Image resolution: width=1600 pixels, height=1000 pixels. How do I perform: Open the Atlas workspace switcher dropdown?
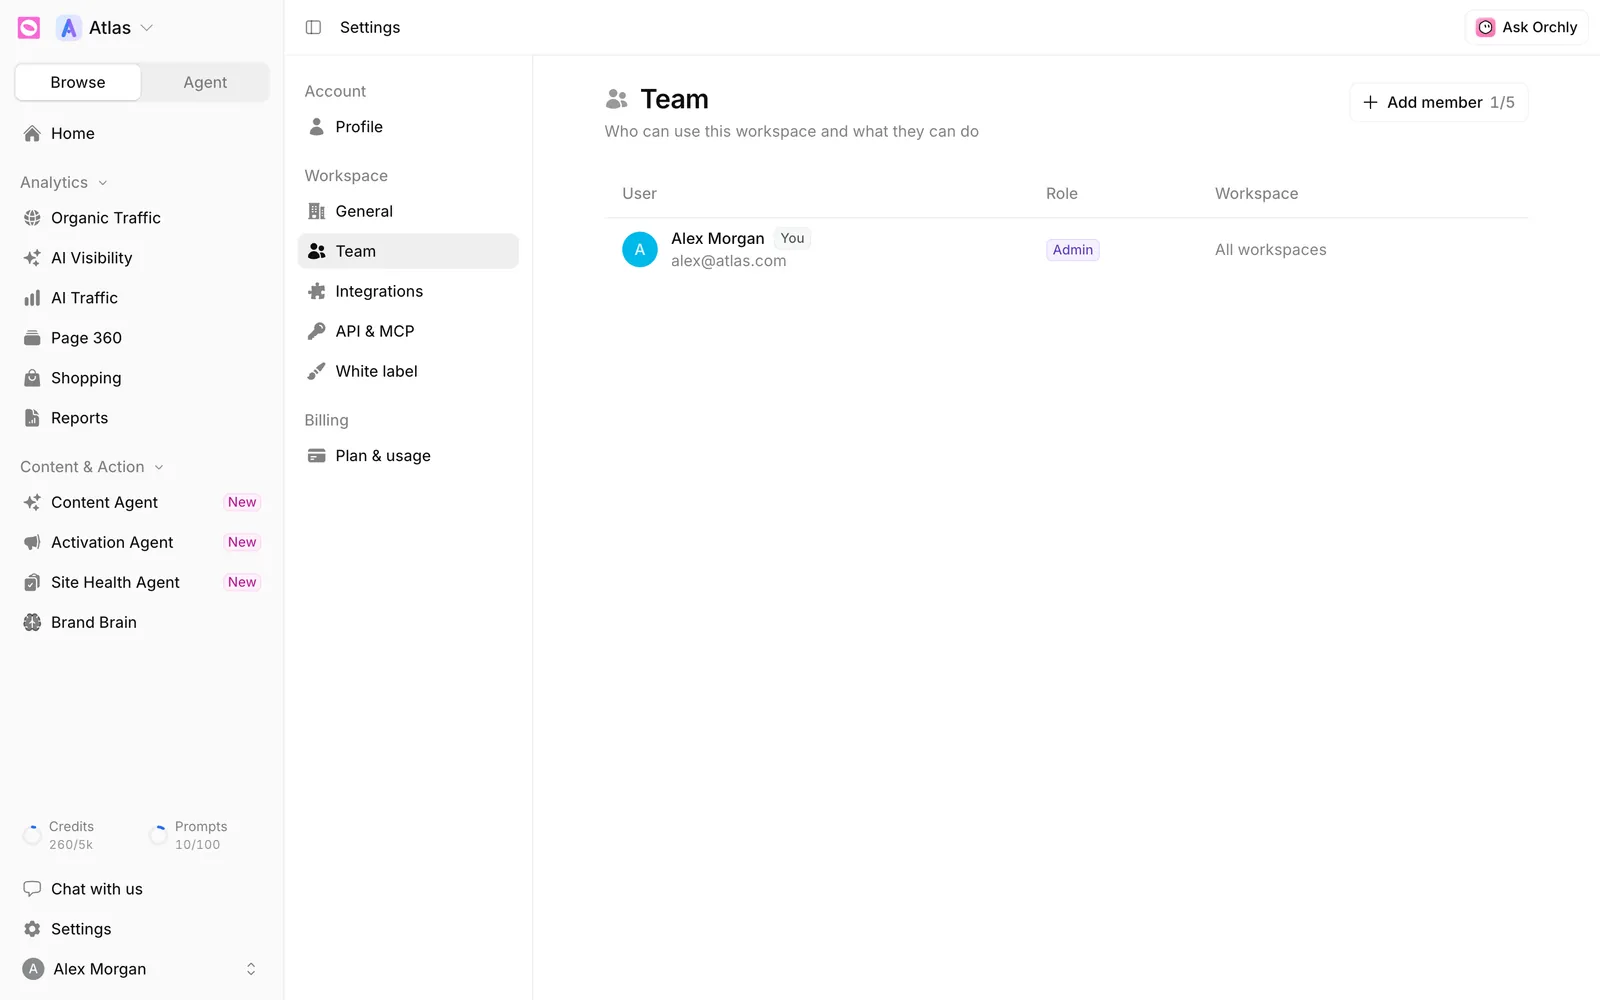(105, 28)
